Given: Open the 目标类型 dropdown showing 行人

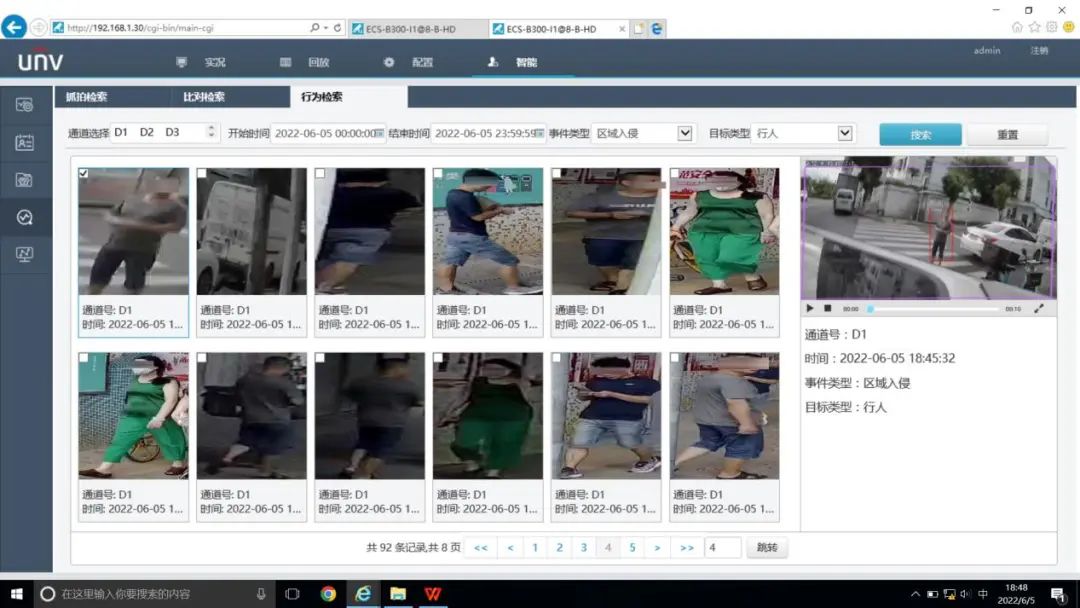Looking at the screenshot, I should pyautogui.click(x=845, y=133).
